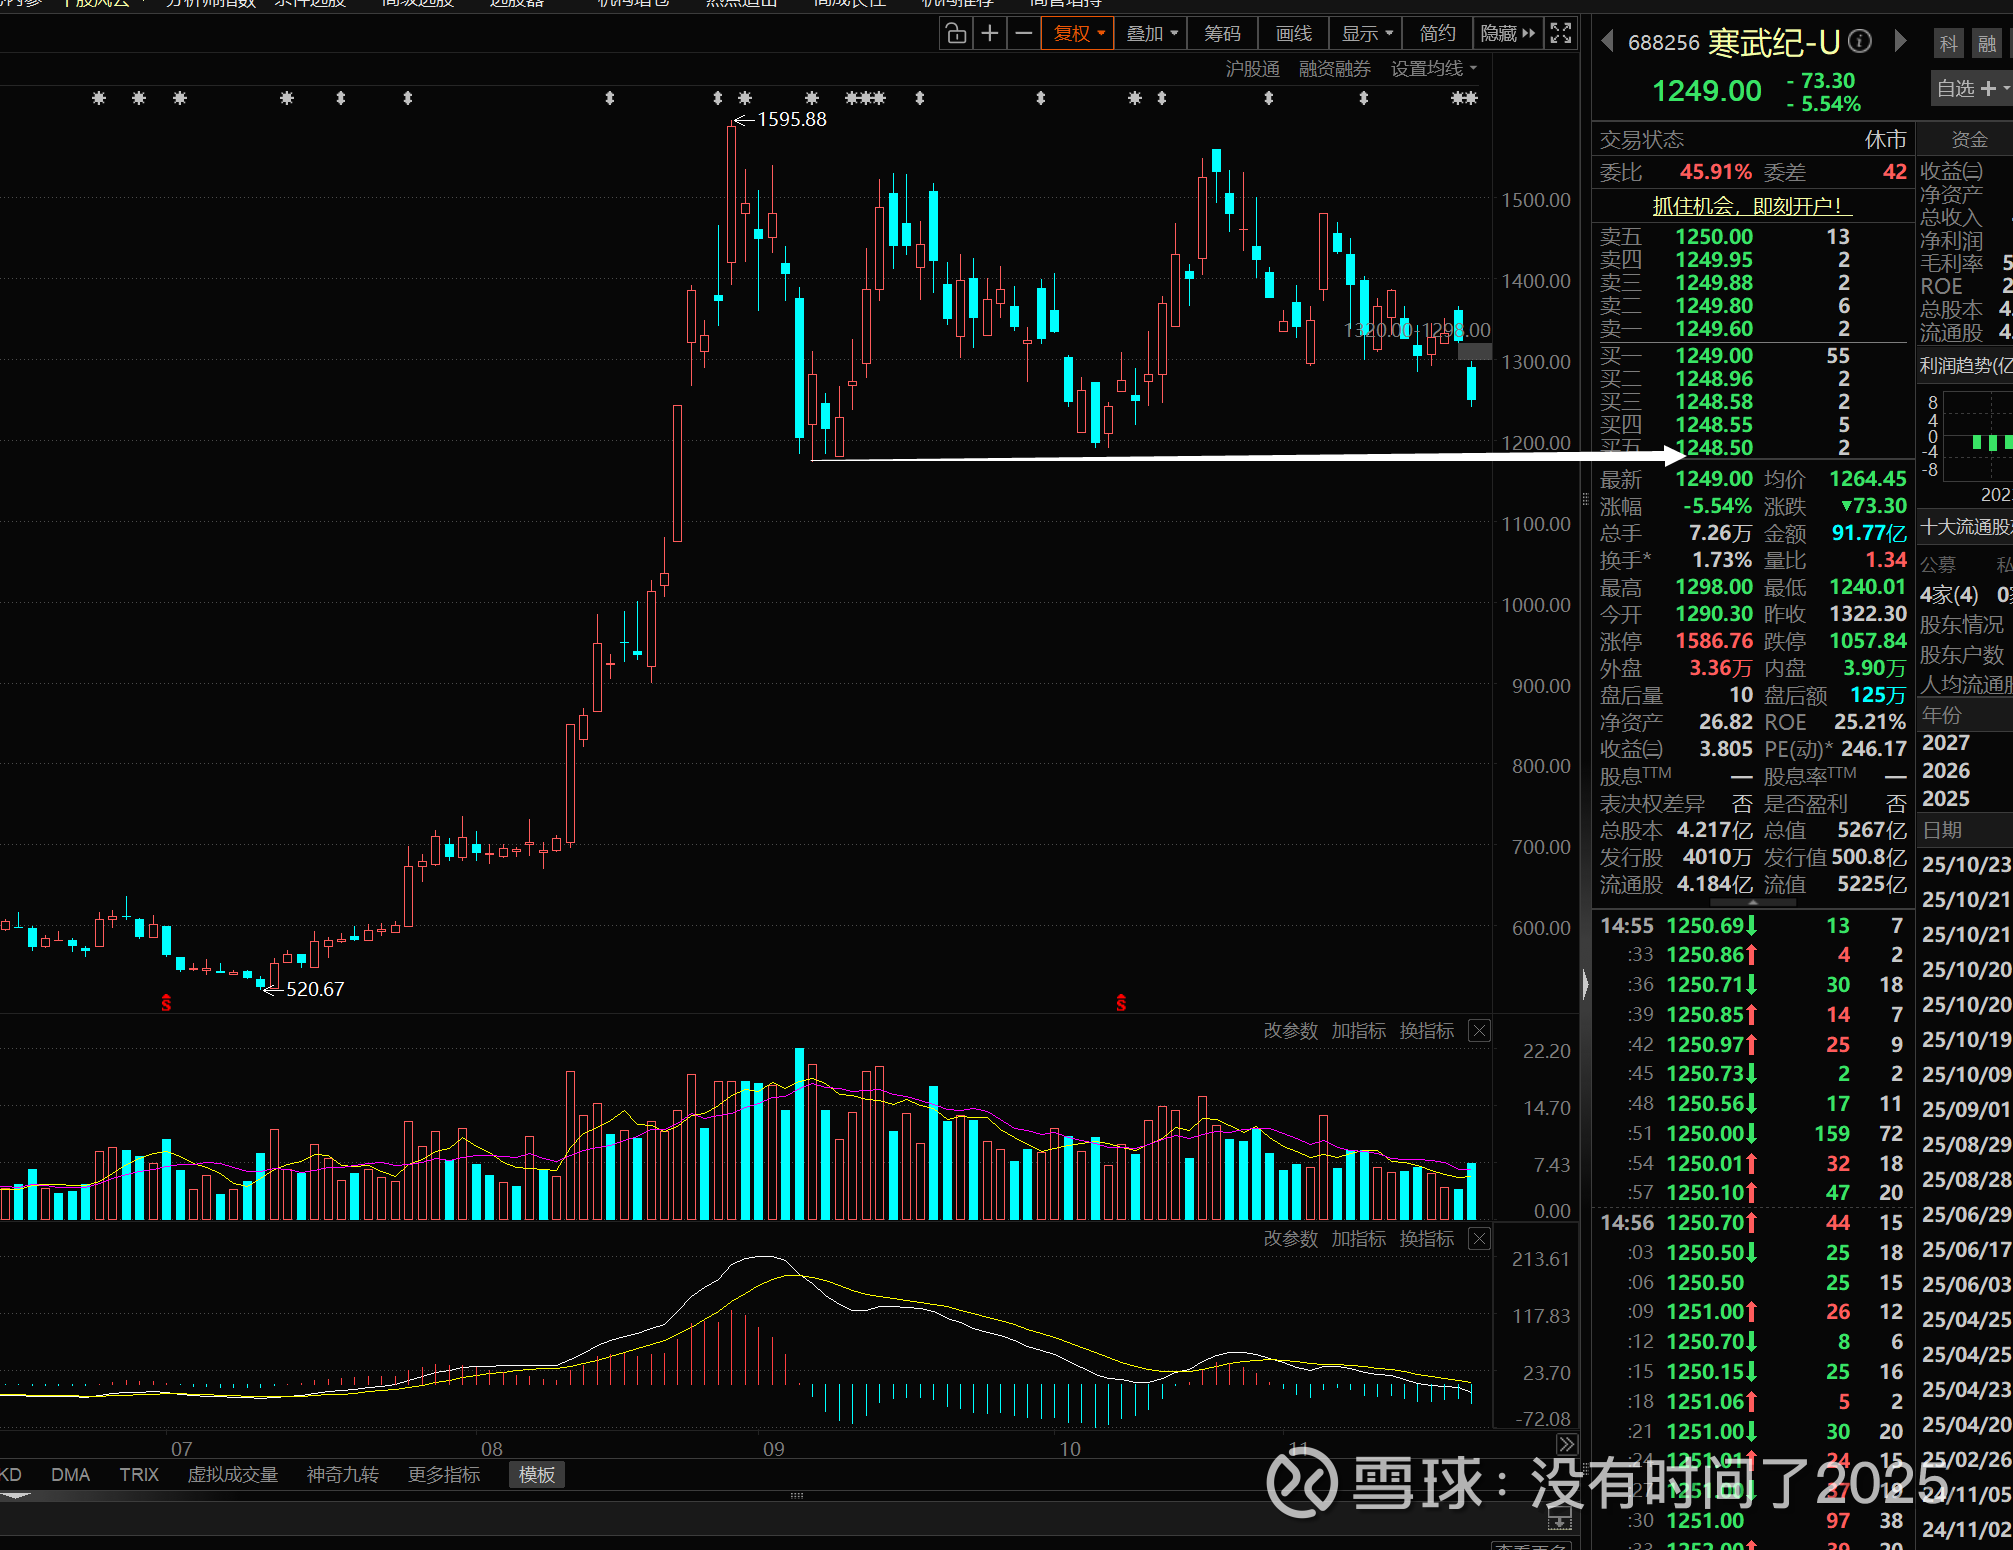The image size is (2013, 1550).
Task: Open stock info circle icon
Action: pos(1860,41)
